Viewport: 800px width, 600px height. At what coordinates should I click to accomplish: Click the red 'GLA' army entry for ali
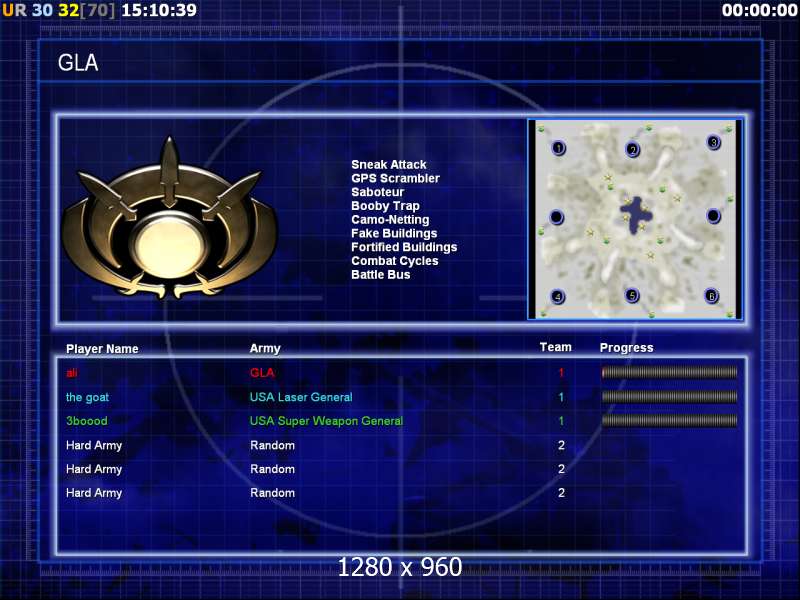262,373
